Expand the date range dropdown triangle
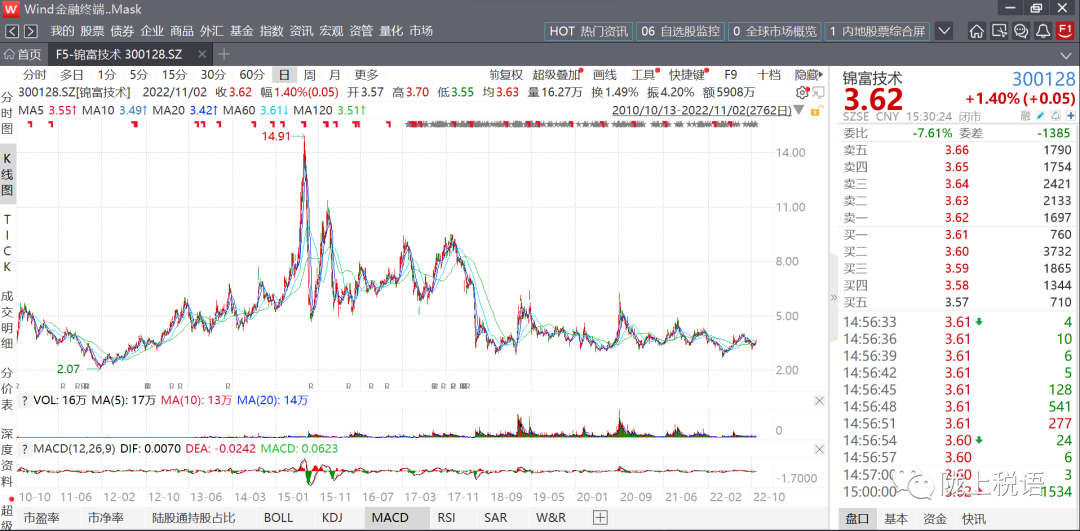1080x531 pixels. click(799, 110)
